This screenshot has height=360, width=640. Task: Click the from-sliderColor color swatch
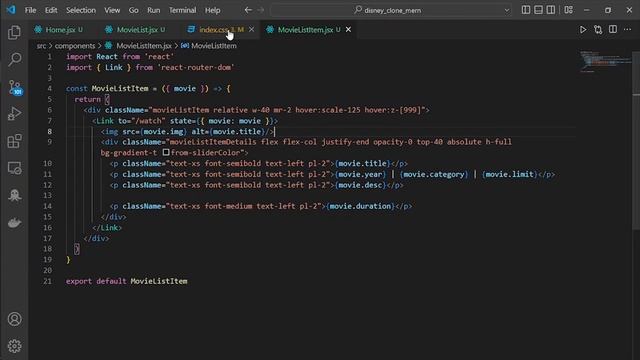point(166,152)
